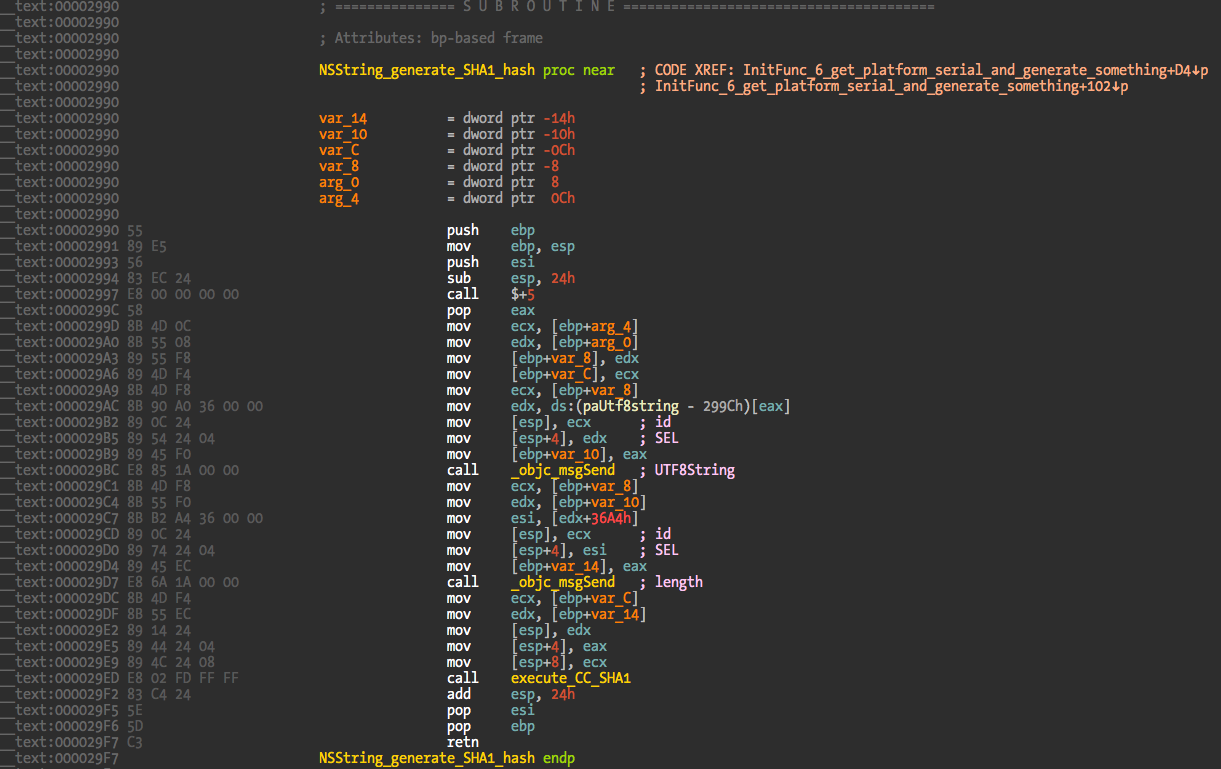Click the 24h operand in 'sub esp'
The image size is (1221, 769).
563,278
